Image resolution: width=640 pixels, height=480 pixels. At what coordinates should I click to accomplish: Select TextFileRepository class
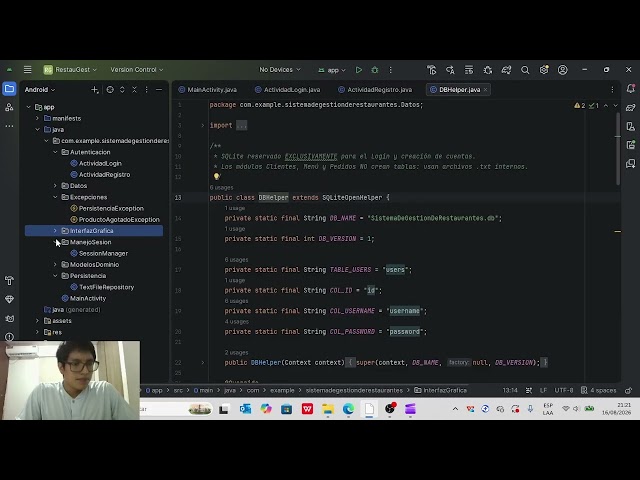point(102,287)
